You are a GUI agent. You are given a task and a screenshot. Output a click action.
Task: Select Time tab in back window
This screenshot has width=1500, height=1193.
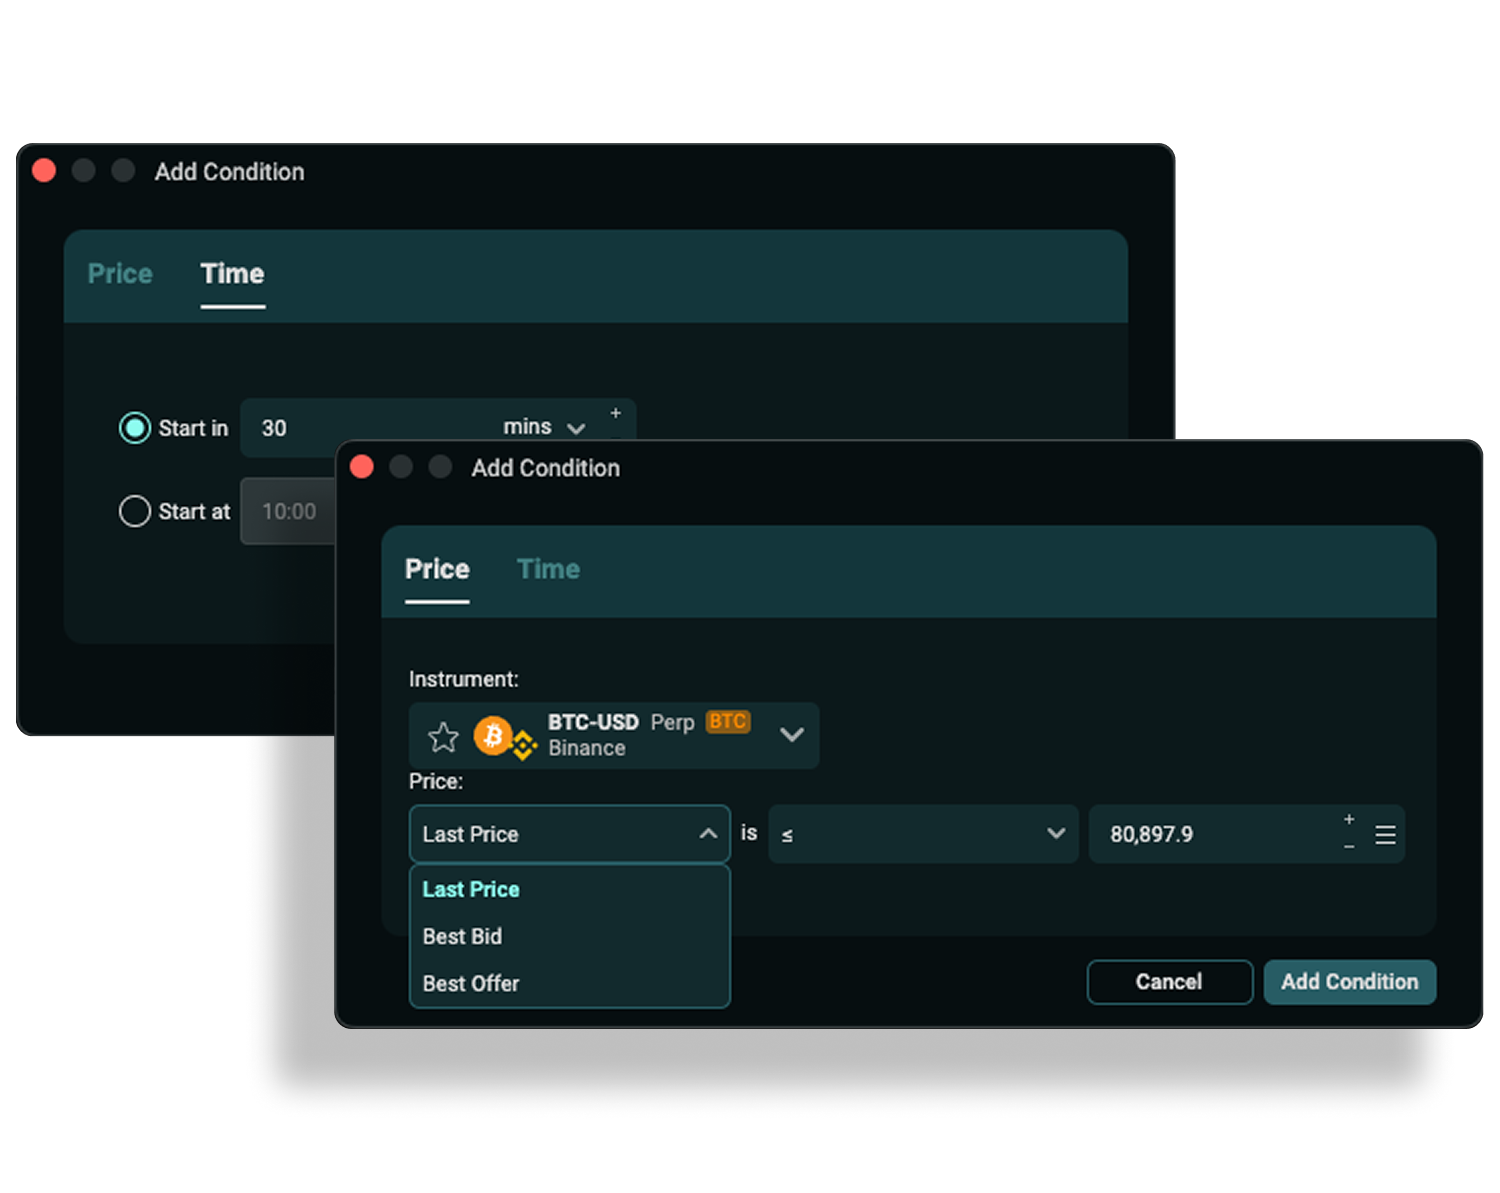(232, 274)
